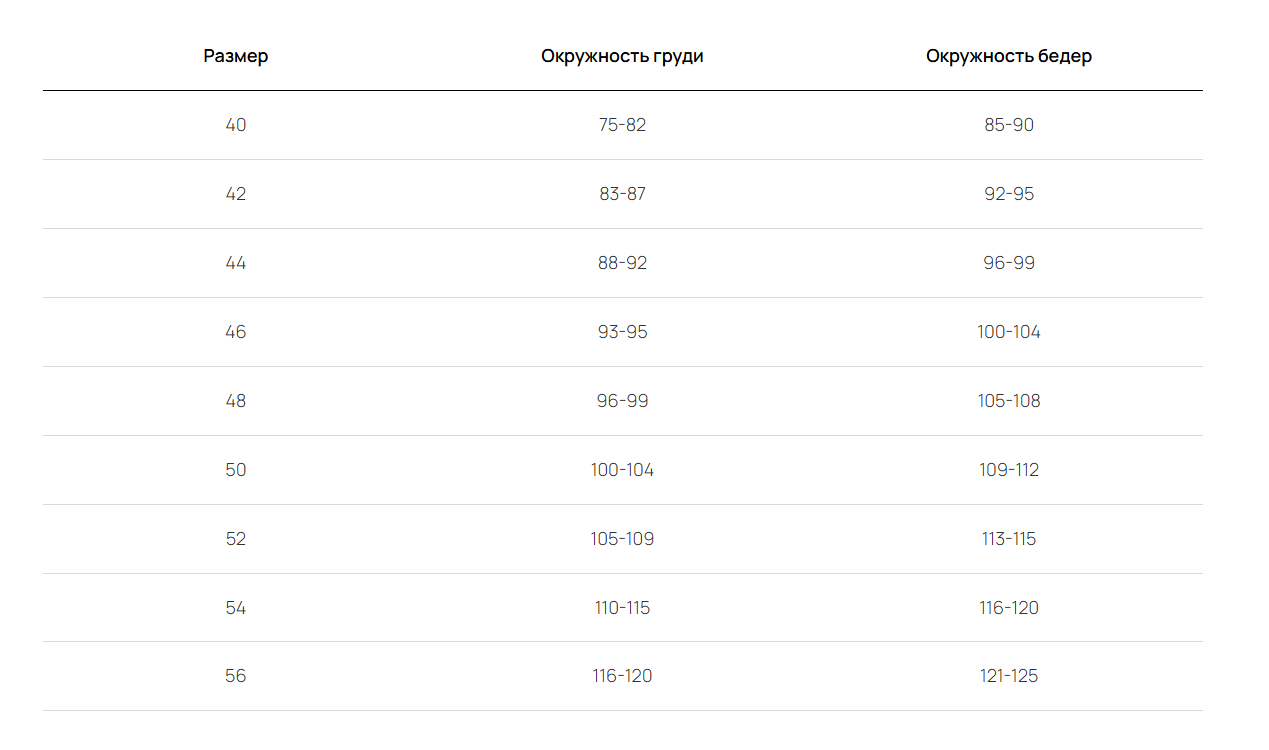
Task: Click hip measurement 85-90
Action: [1008, 125]
